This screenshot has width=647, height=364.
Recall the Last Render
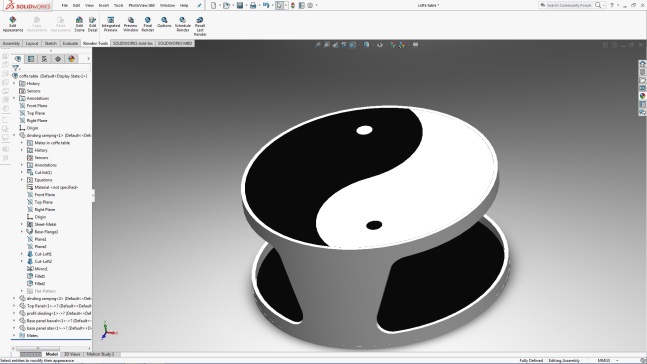[x=200, y=26]
